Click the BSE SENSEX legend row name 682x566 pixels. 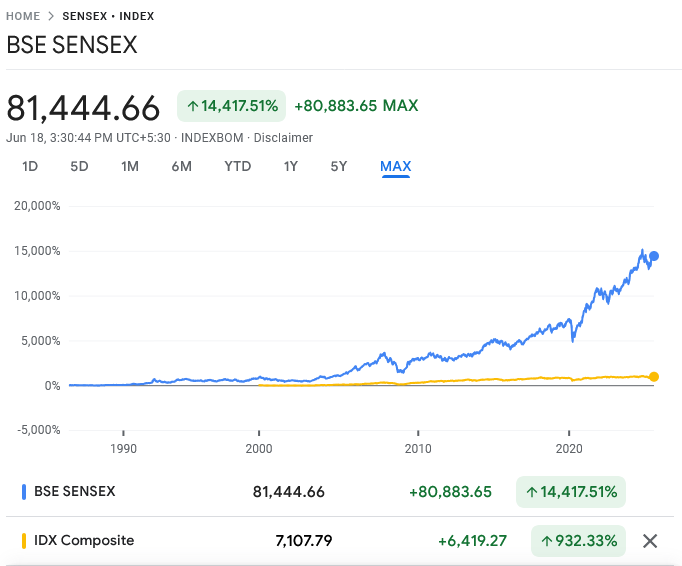(x=75, y=491)
